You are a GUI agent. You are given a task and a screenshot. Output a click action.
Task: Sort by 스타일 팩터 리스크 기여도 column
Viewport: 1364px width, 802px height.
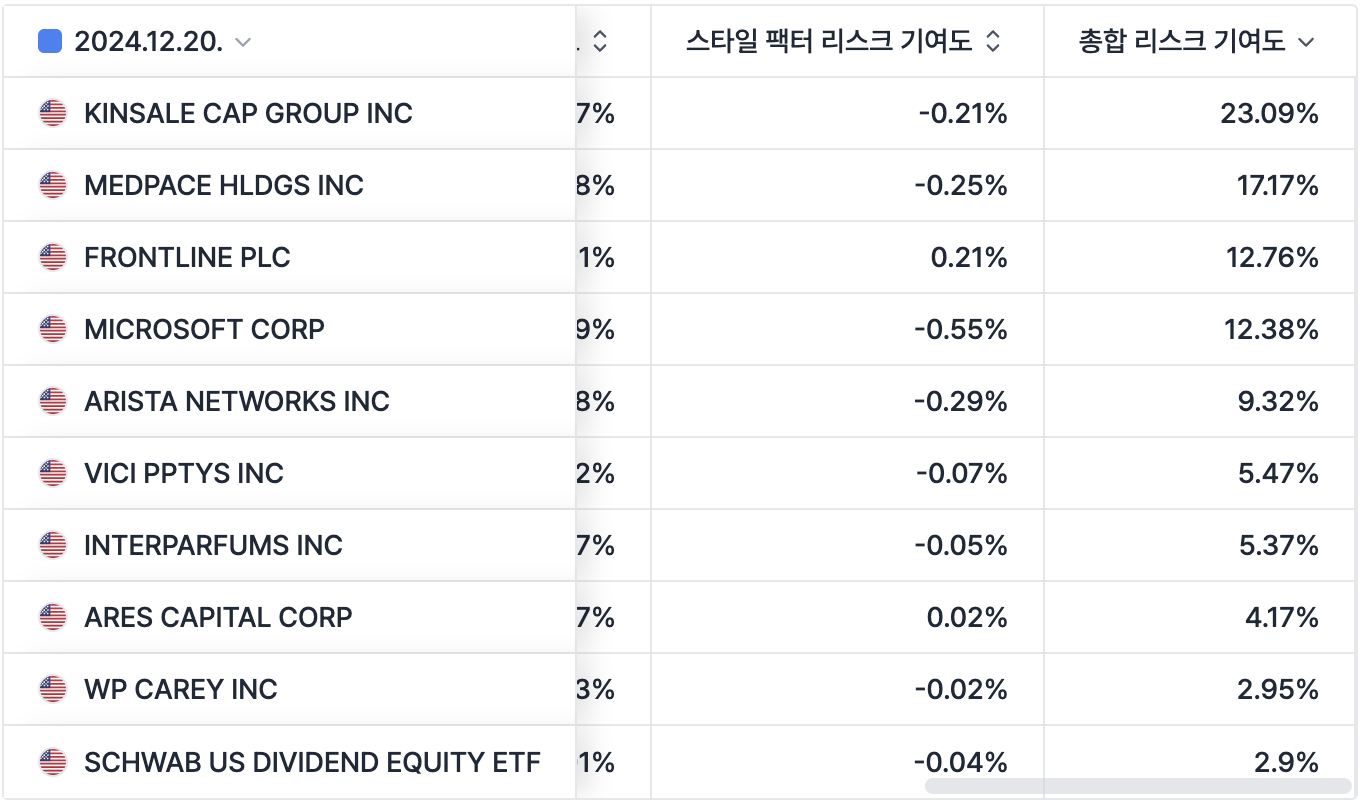click(992, 42)
